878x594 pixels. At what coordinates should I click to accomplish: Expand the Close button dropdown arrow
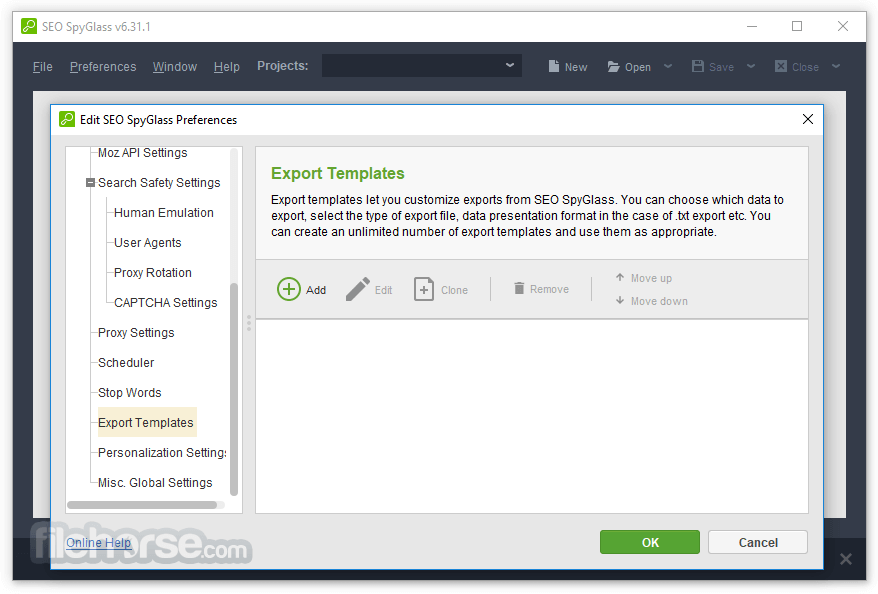click(x=836, y=66)
